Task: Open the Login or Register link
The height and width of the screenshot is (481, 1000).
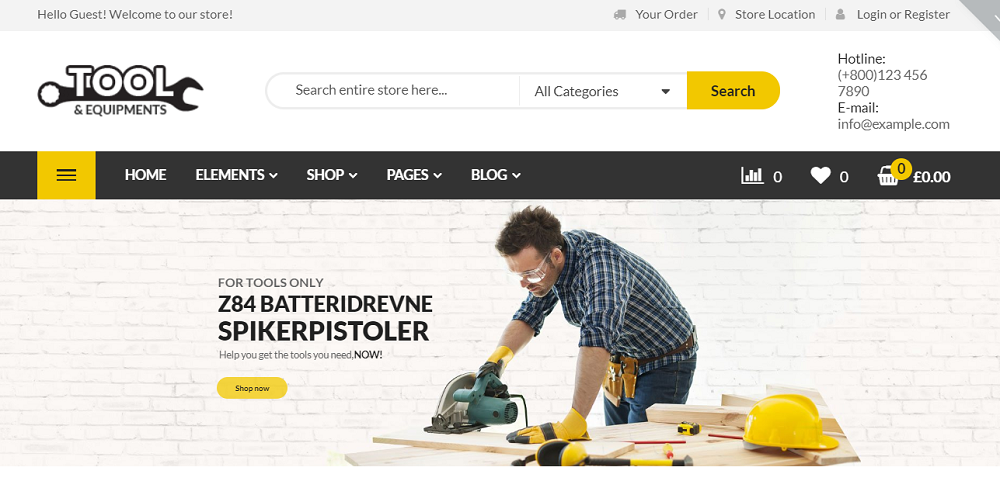Action: click(x=903, y=15)
